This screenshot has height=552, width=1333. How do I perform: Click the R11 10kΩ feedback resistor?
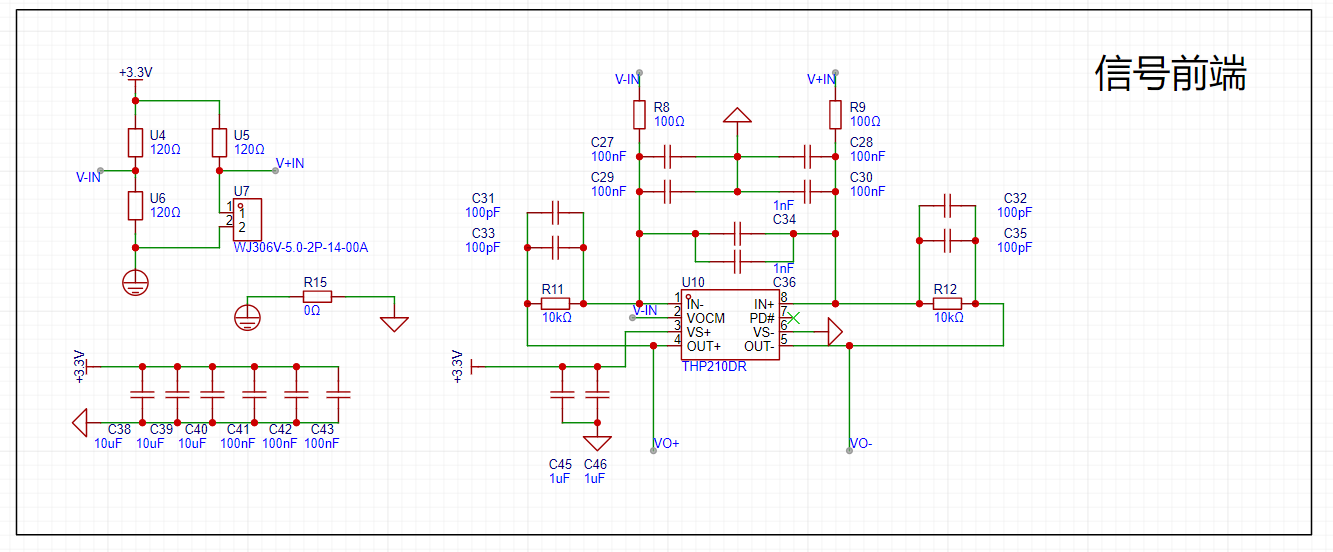tap(555, 303)
